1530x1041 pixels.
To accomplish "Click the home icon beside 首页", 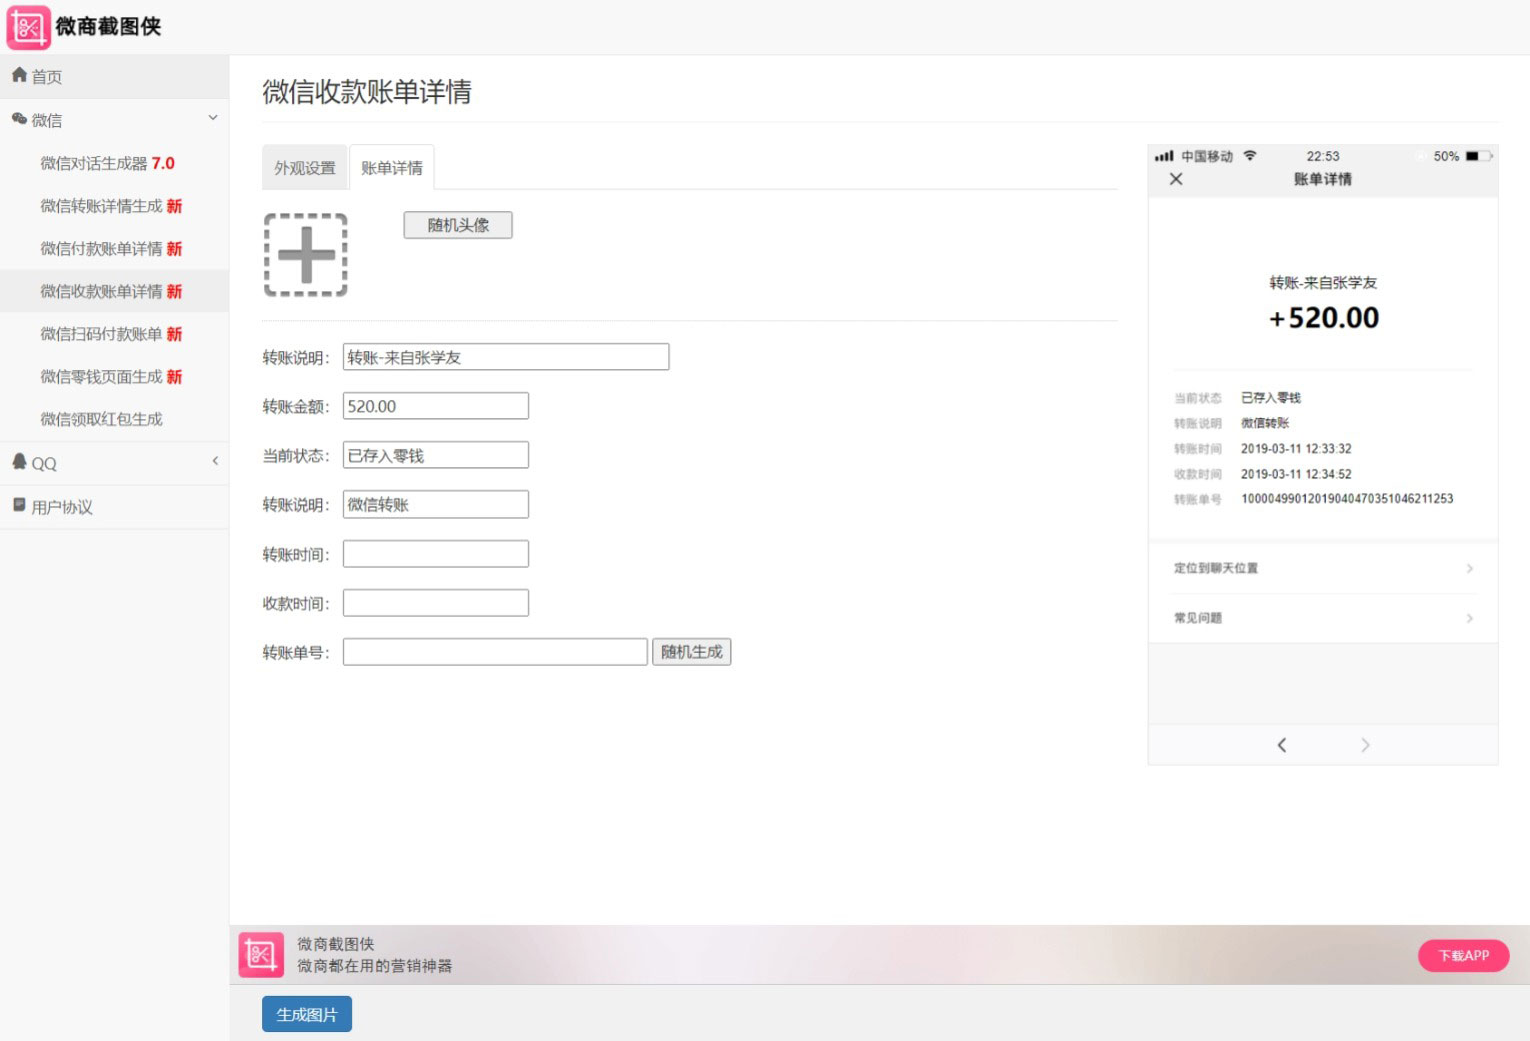I will [x=19, y=75].
